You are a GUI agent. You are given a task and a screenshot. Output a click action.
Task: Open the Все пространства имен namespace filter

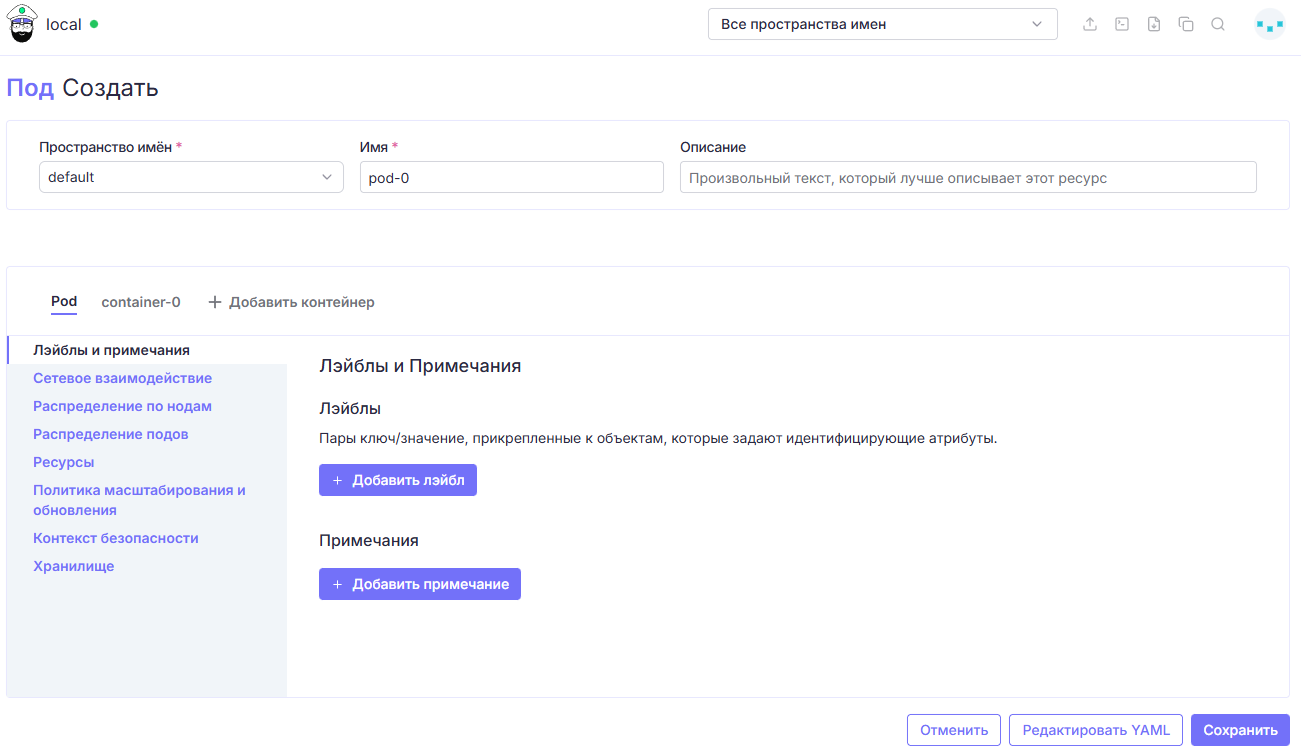coord(882,24)
